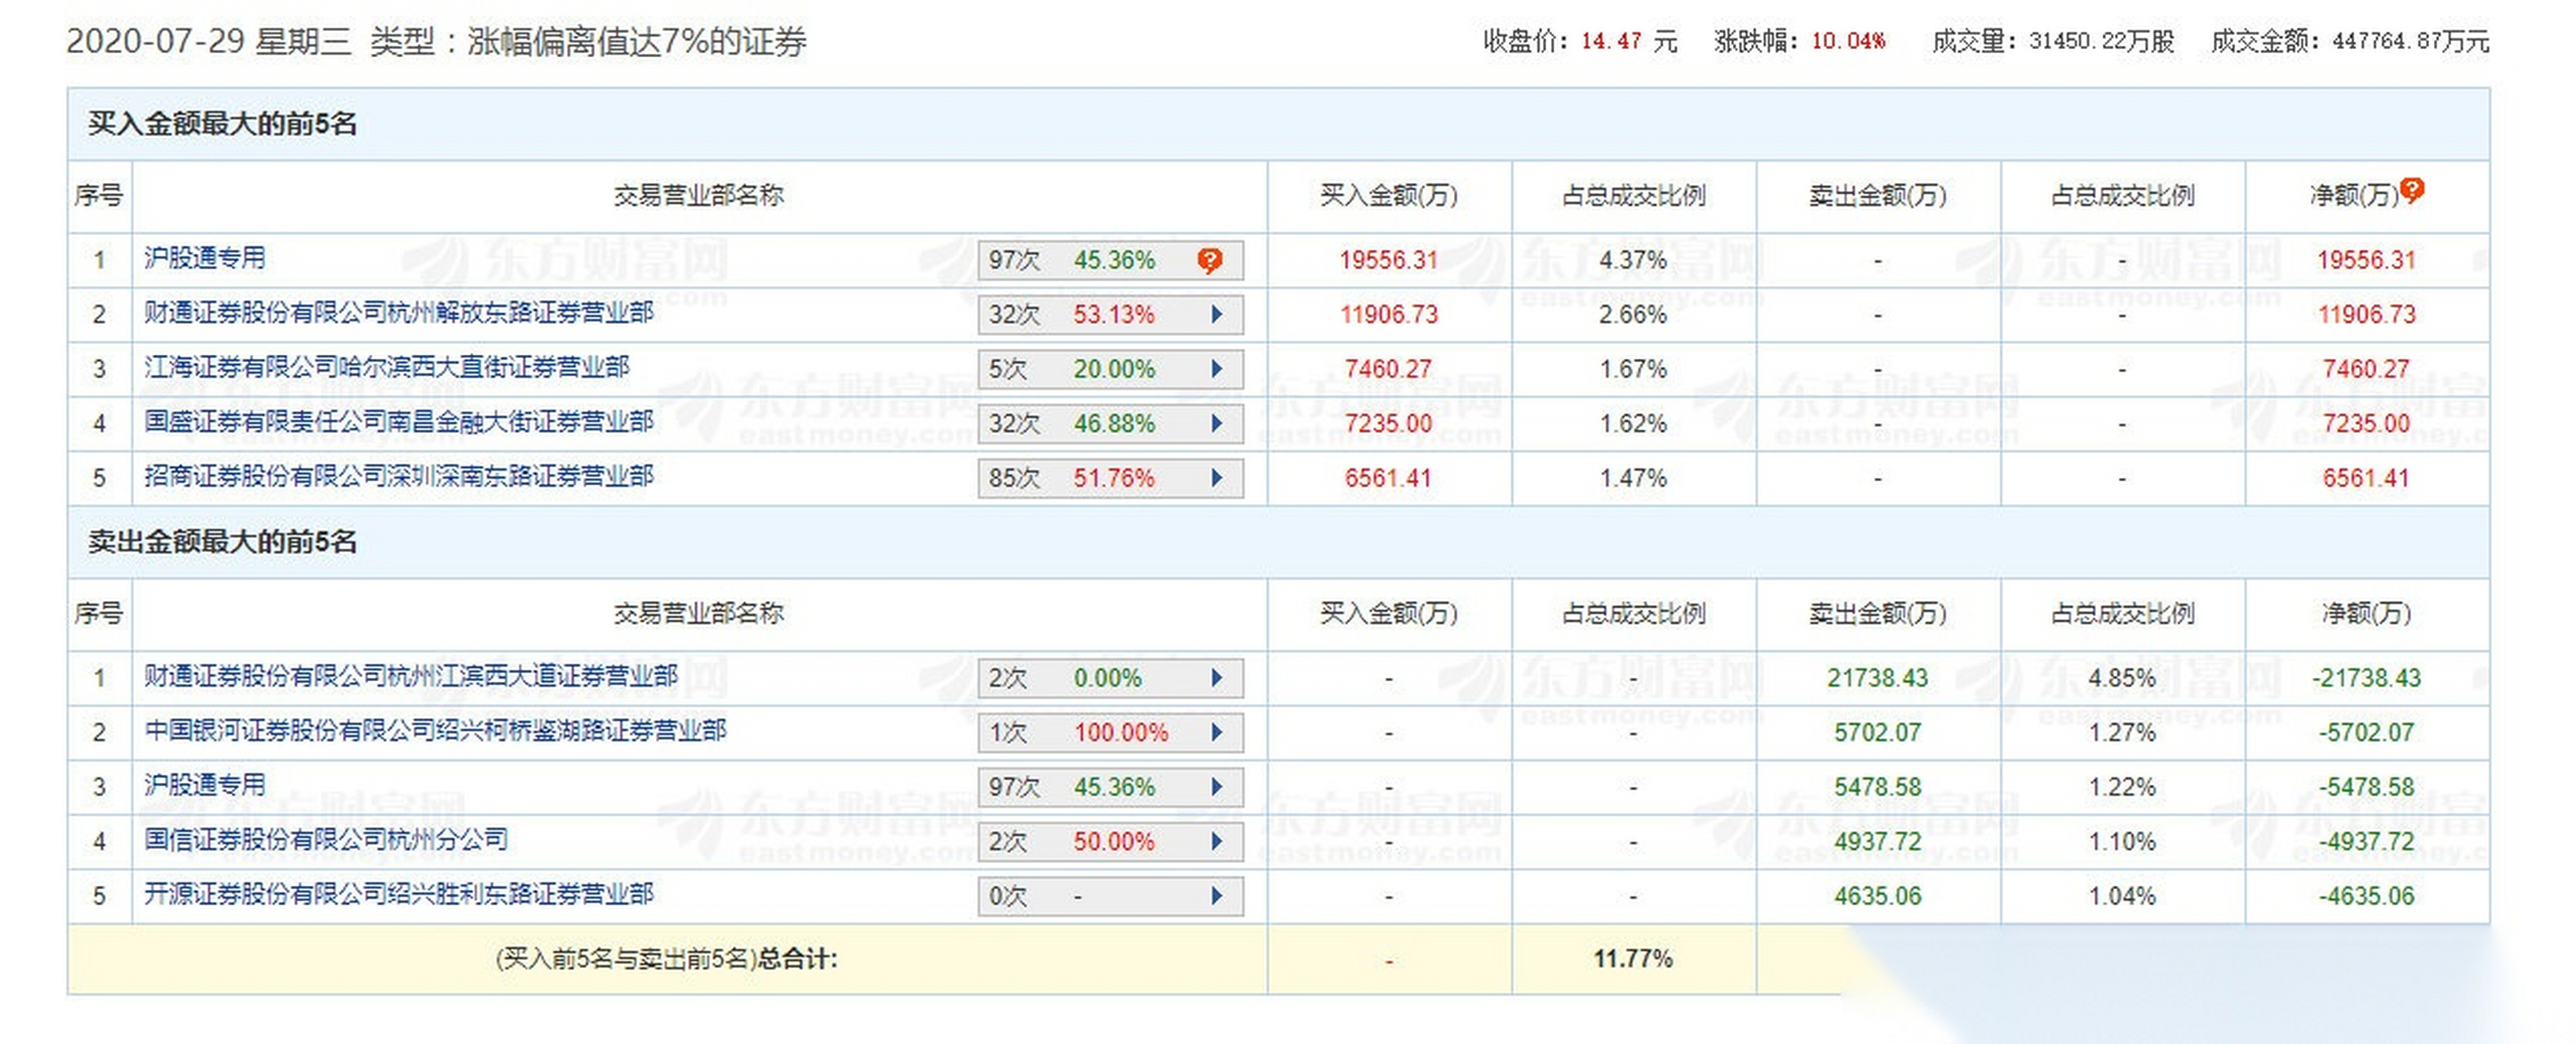Open 国盛证券有限责任公司南昌金融大街证券营业部 link
2576x1044 pixels.
point(398,422)
